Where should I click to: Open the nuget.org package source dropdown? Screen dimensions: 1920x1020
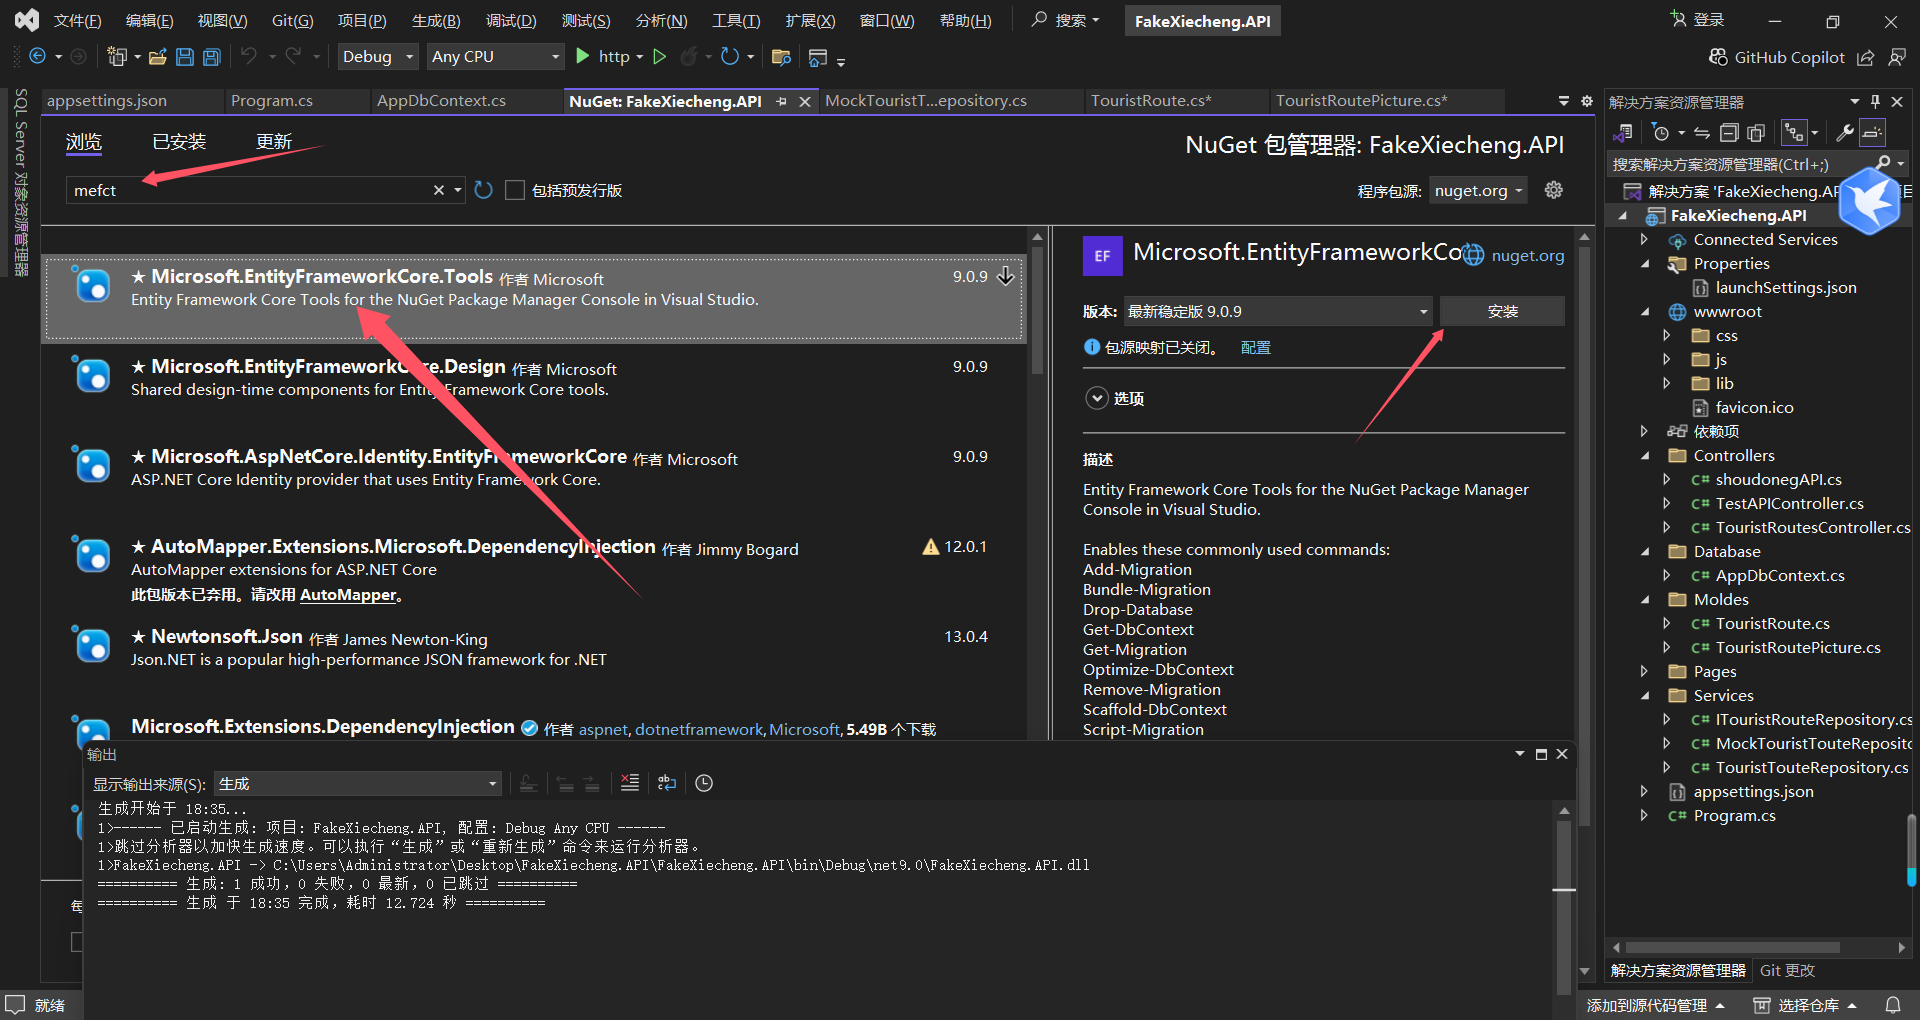pyautogui.click(x=1478, y=190)
